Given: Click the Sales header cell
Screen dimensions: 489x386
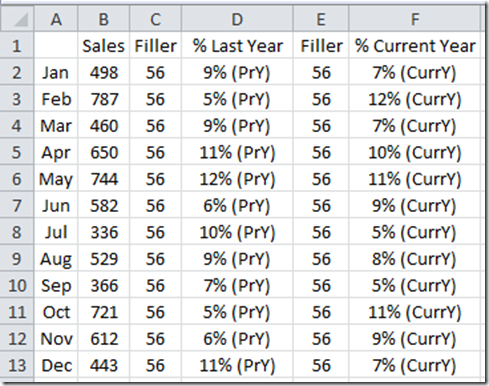Looking at the screenshot, I should (x=104, y=45).
